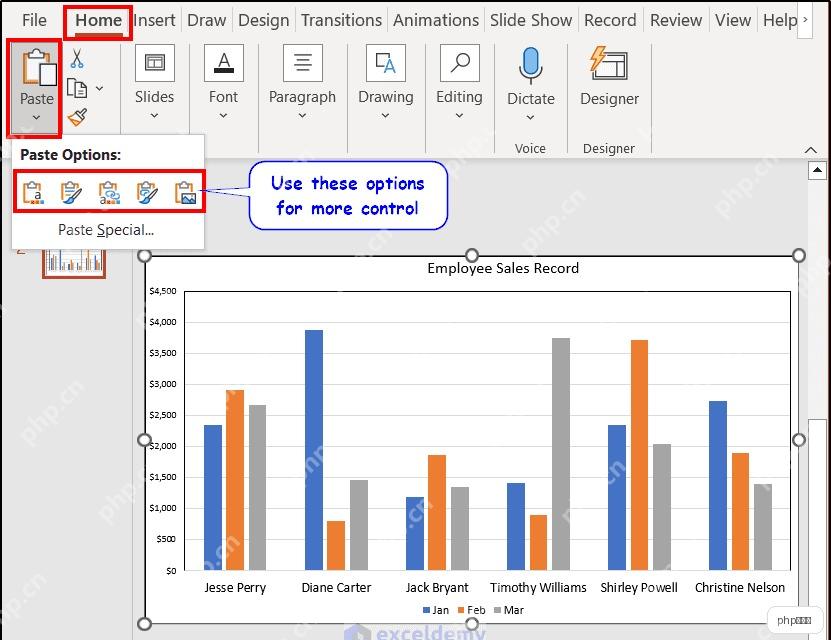831x640 pixels.
Task: Select Shirley Powell's orange Feb bar
Action: pos(639,455)
